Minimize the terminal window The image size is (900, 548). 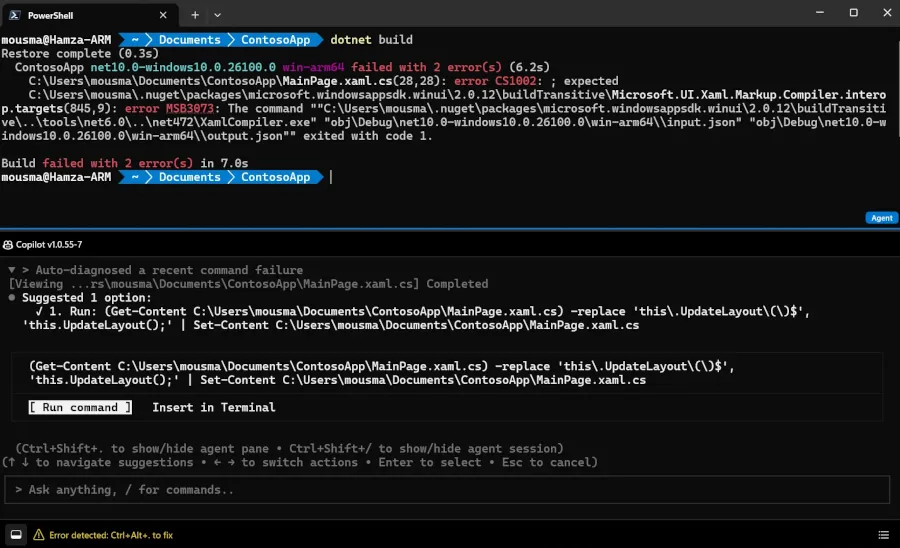[820, 13]
